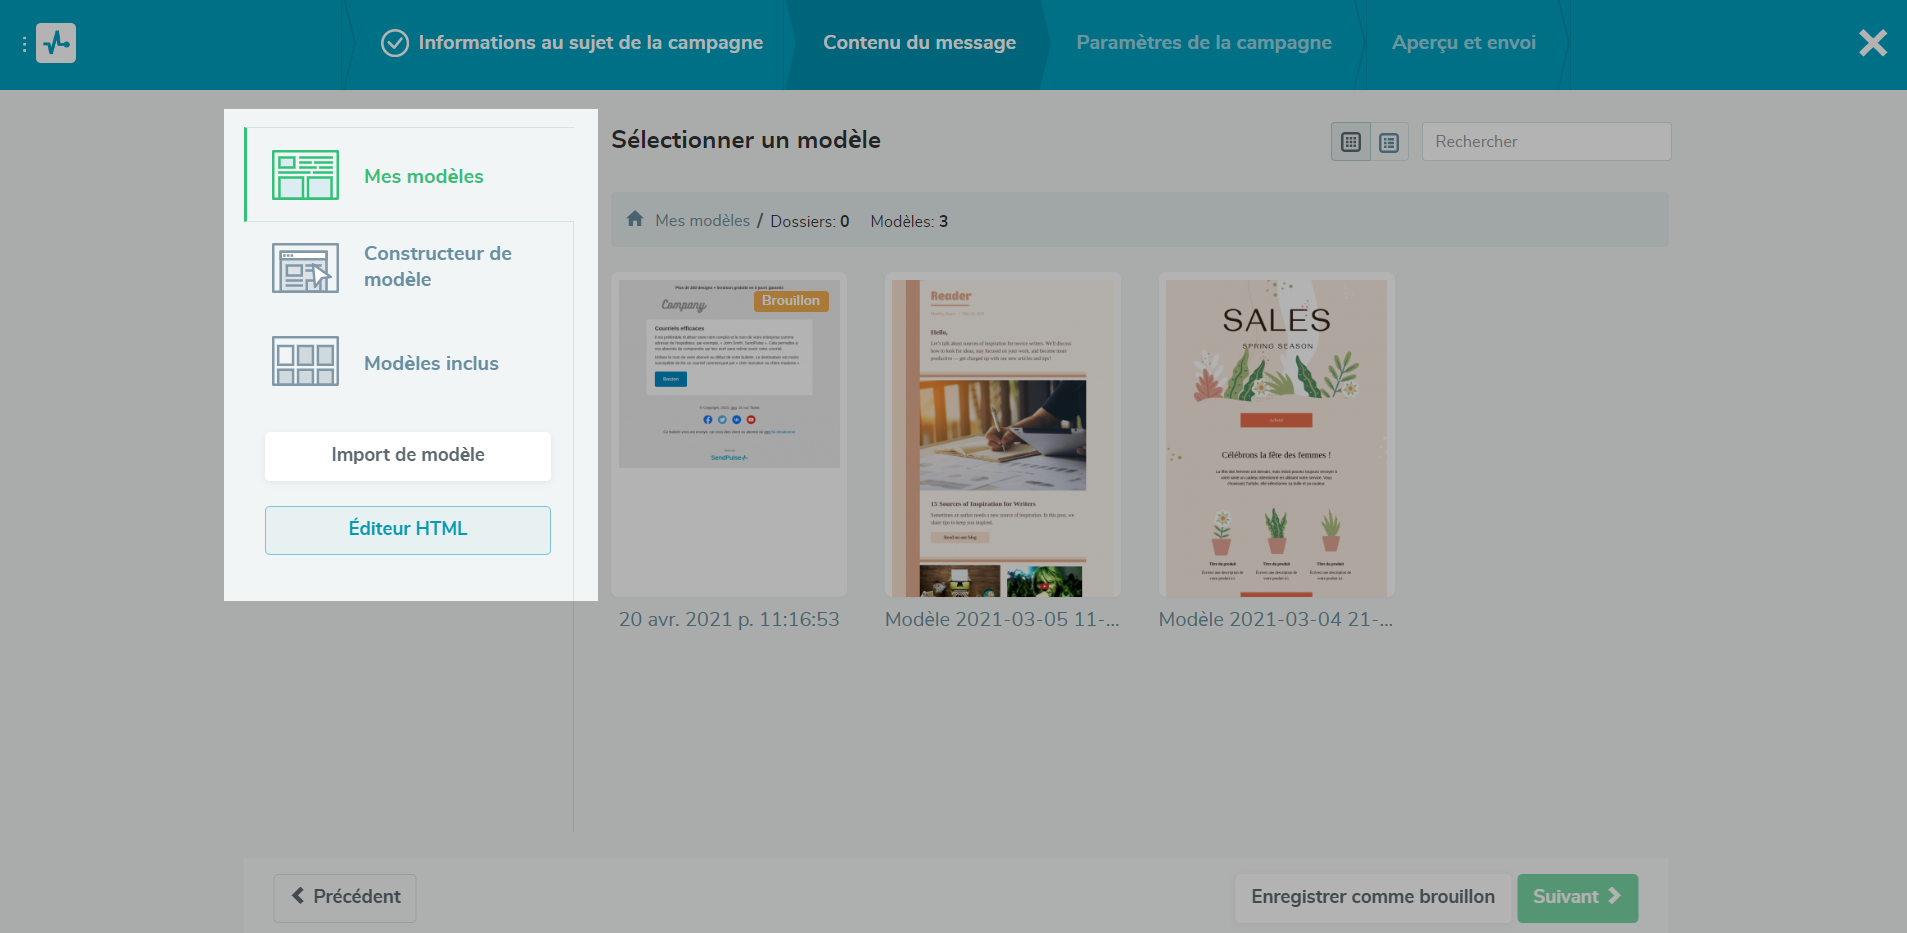Open the Aperçu et envoi step
Screen dimensions: 1907x933
point(1463,42)
